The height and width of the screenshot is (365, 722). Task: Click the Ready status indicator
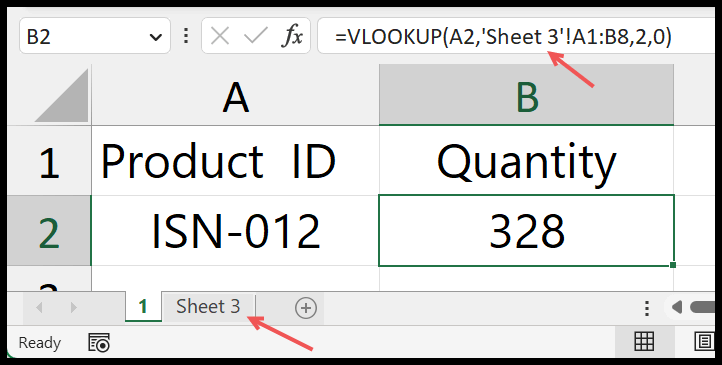click(40, 343)
